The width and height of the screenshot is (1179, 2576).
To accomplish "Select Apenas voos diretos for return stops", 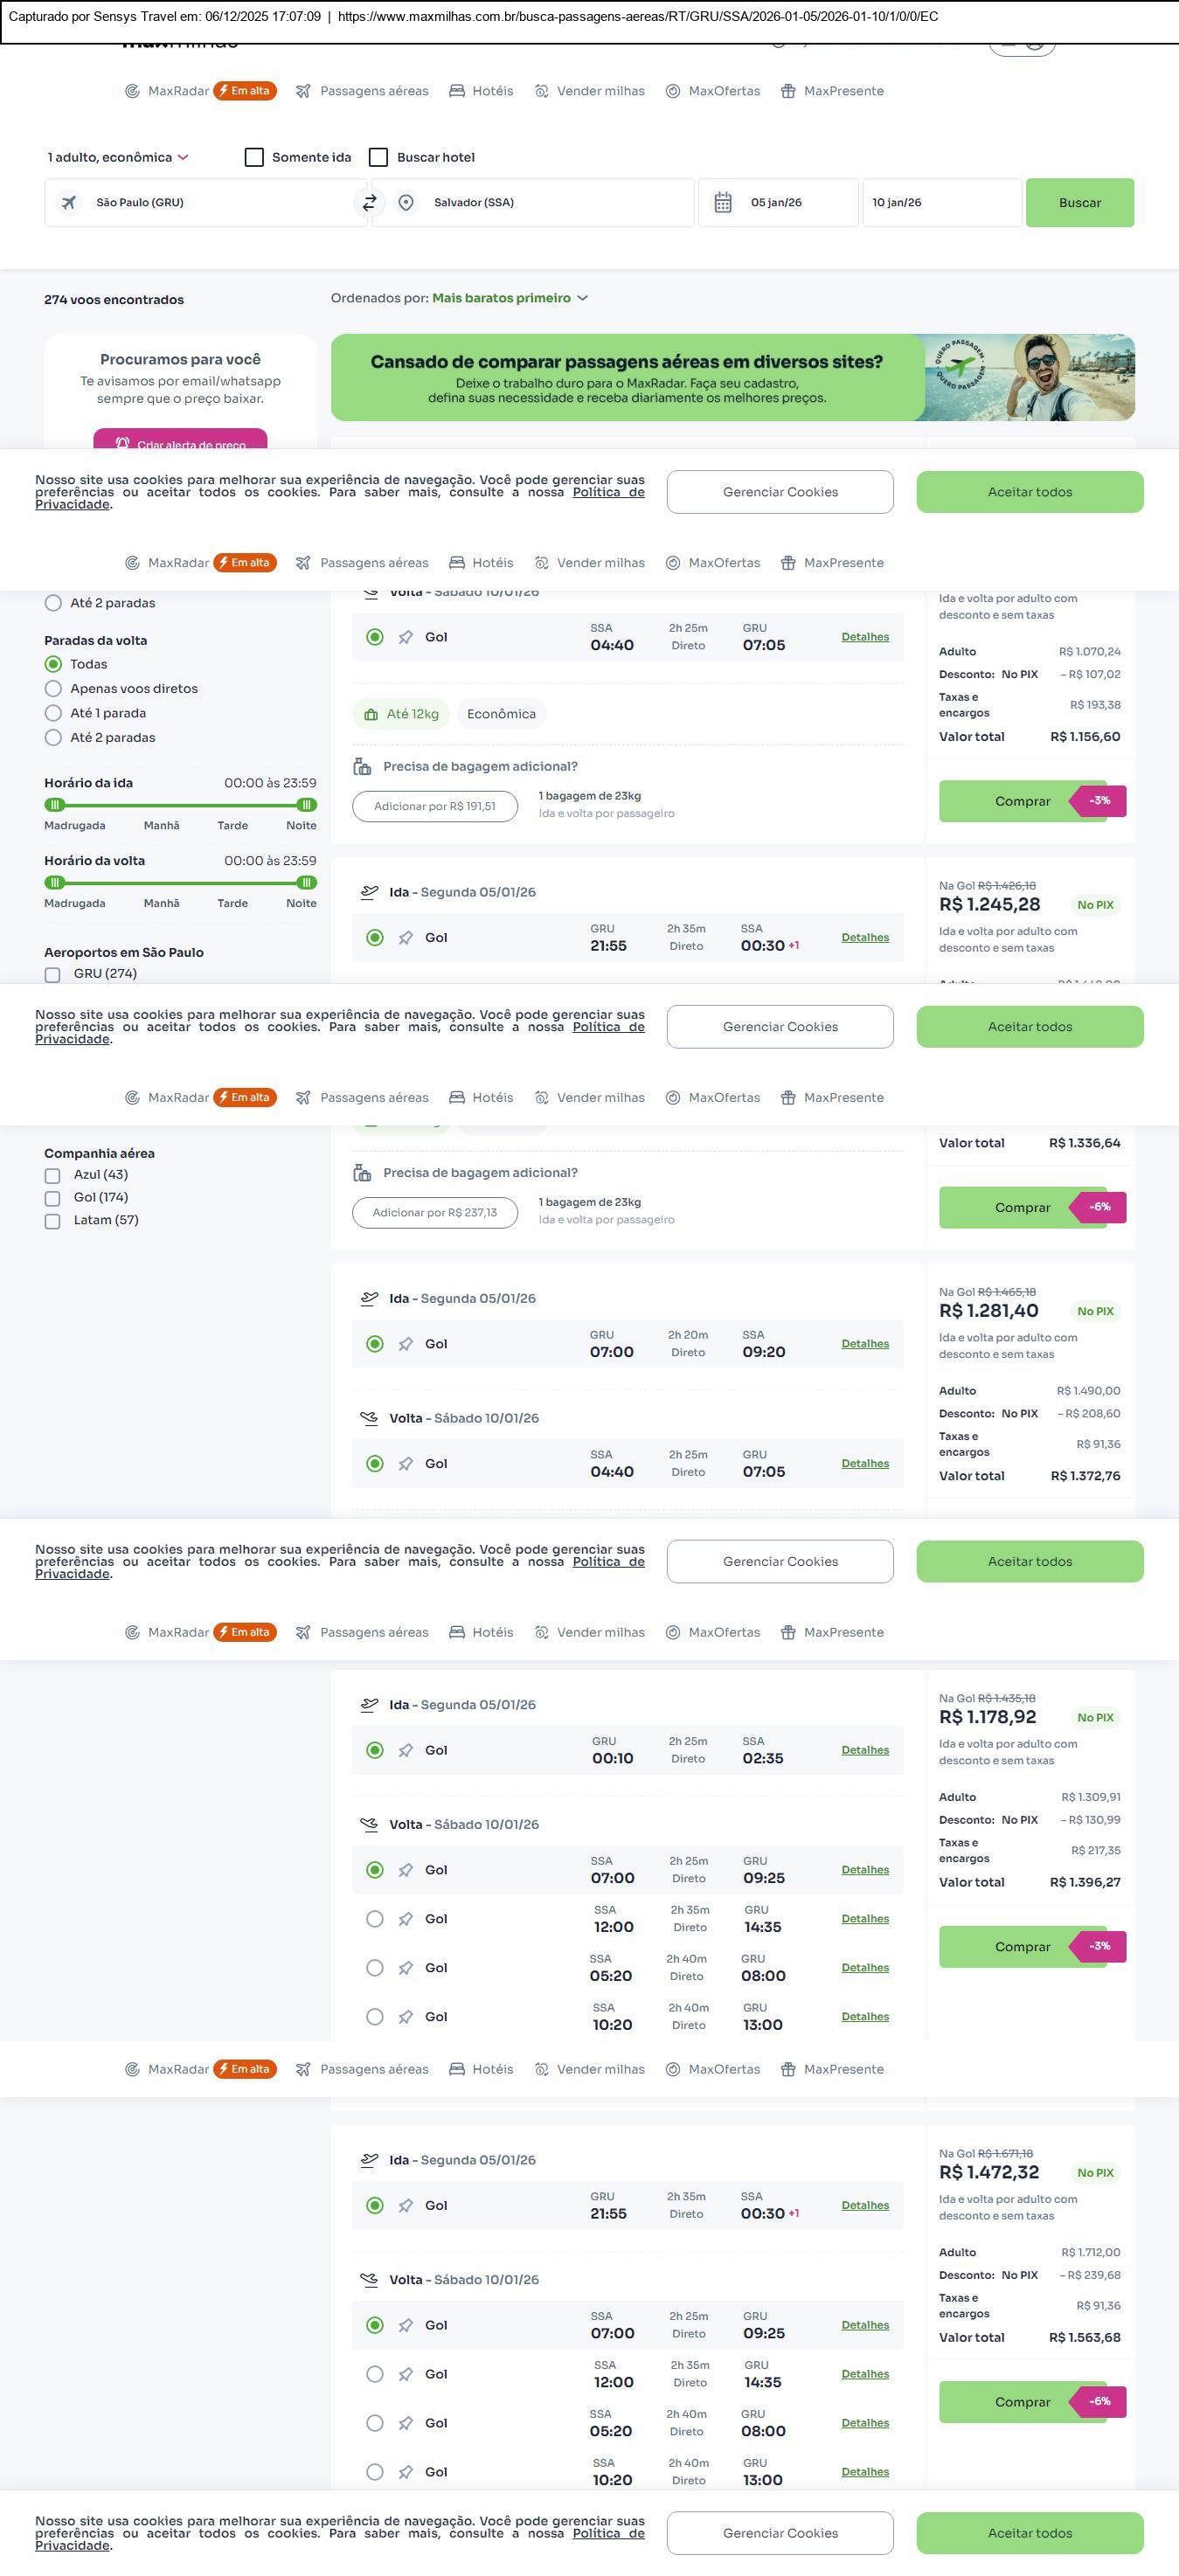I will pos(53,689).
